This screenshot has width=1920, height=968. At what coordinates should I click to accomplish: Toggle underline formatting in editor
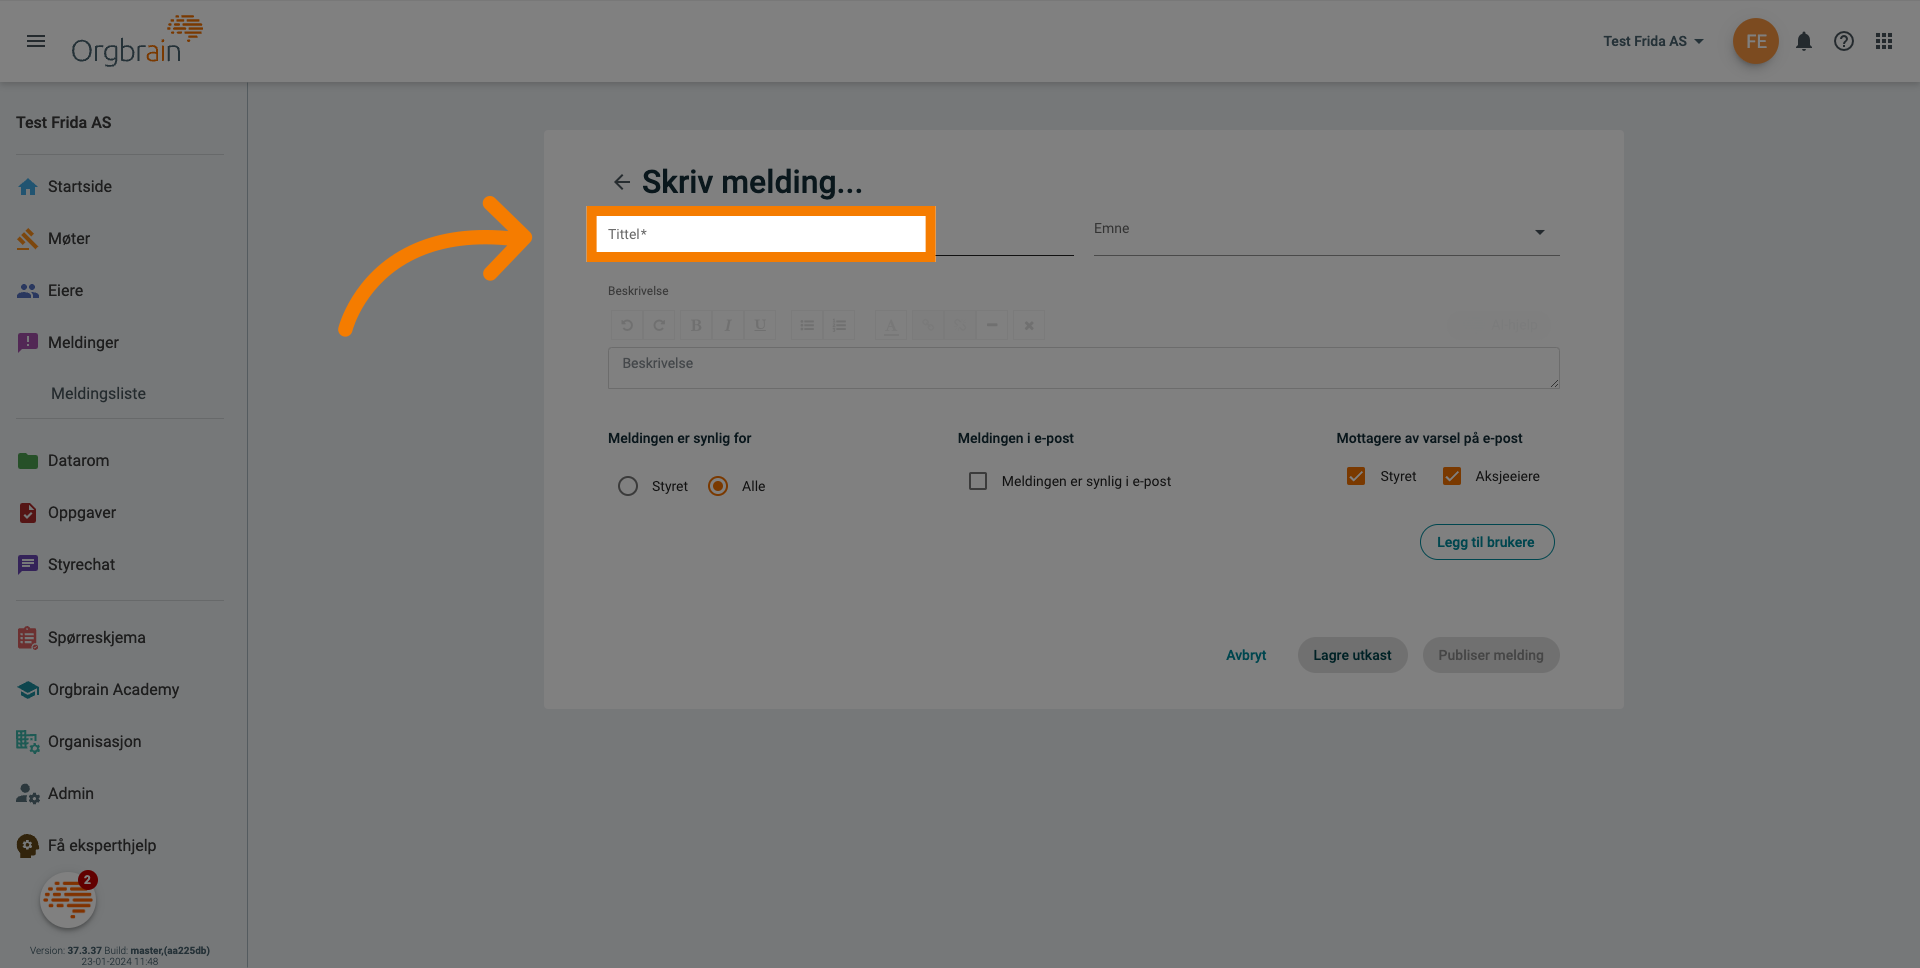[760, 325]
